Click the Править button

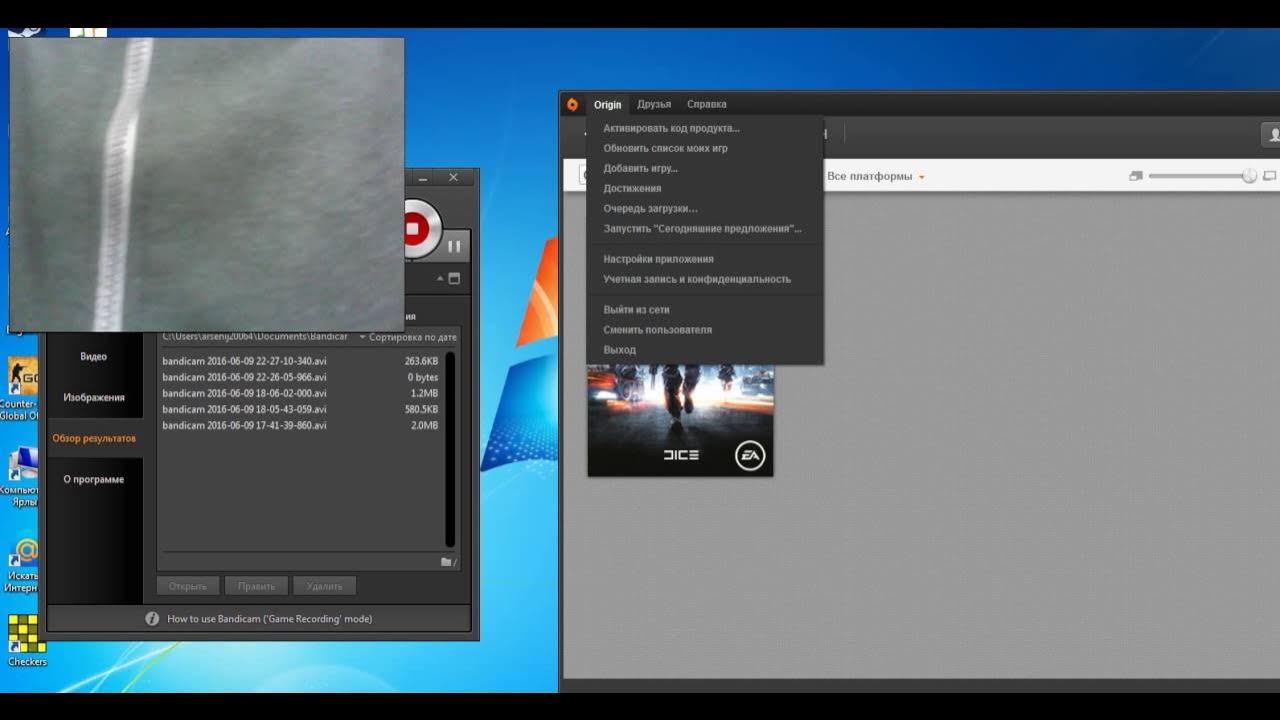pyautogui.click(x=256, y=586)
